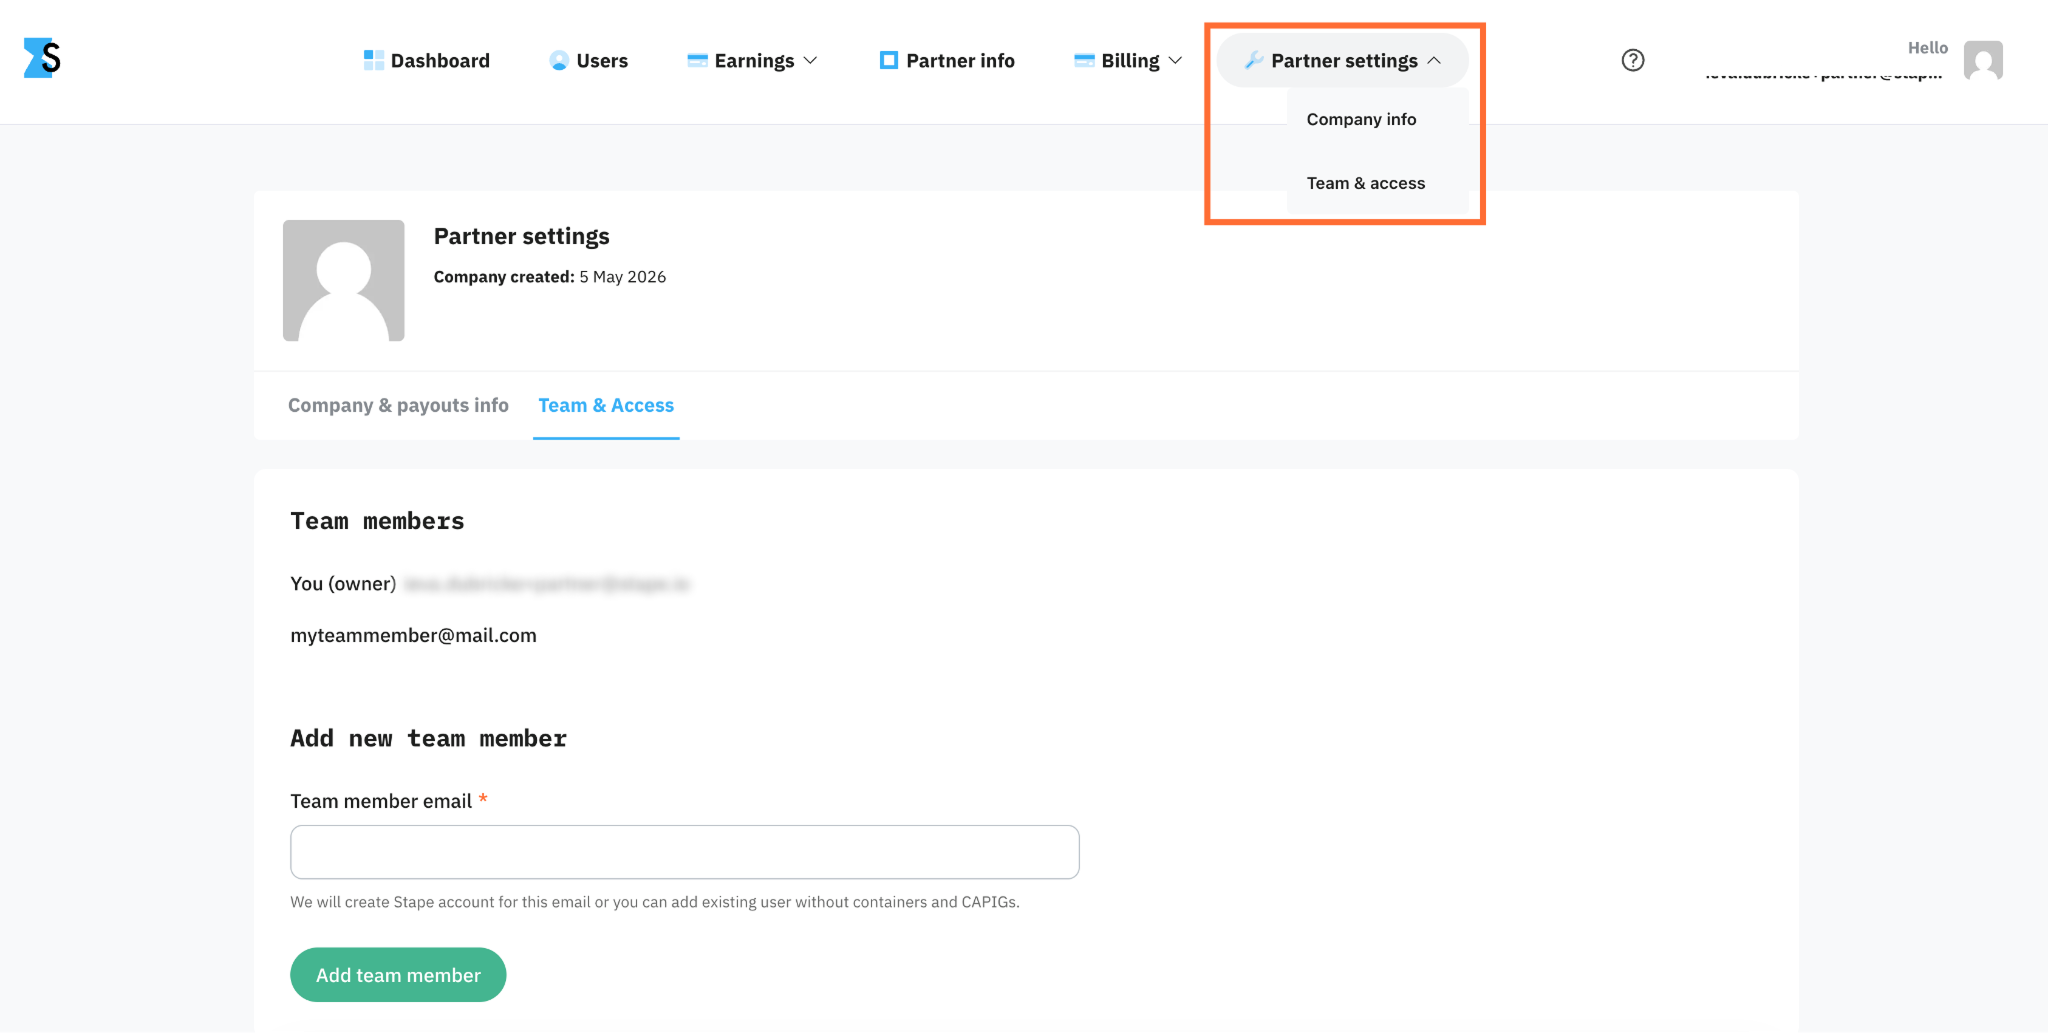Click the myteammember@mail.com entry
This screenshot has width=2048, height=1033.
413,635
